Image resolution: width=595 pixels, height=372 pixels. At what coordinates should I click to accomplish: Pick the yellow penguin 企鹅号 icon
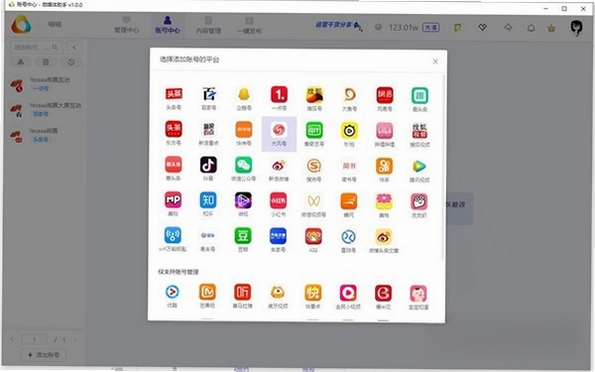(244, 94)
